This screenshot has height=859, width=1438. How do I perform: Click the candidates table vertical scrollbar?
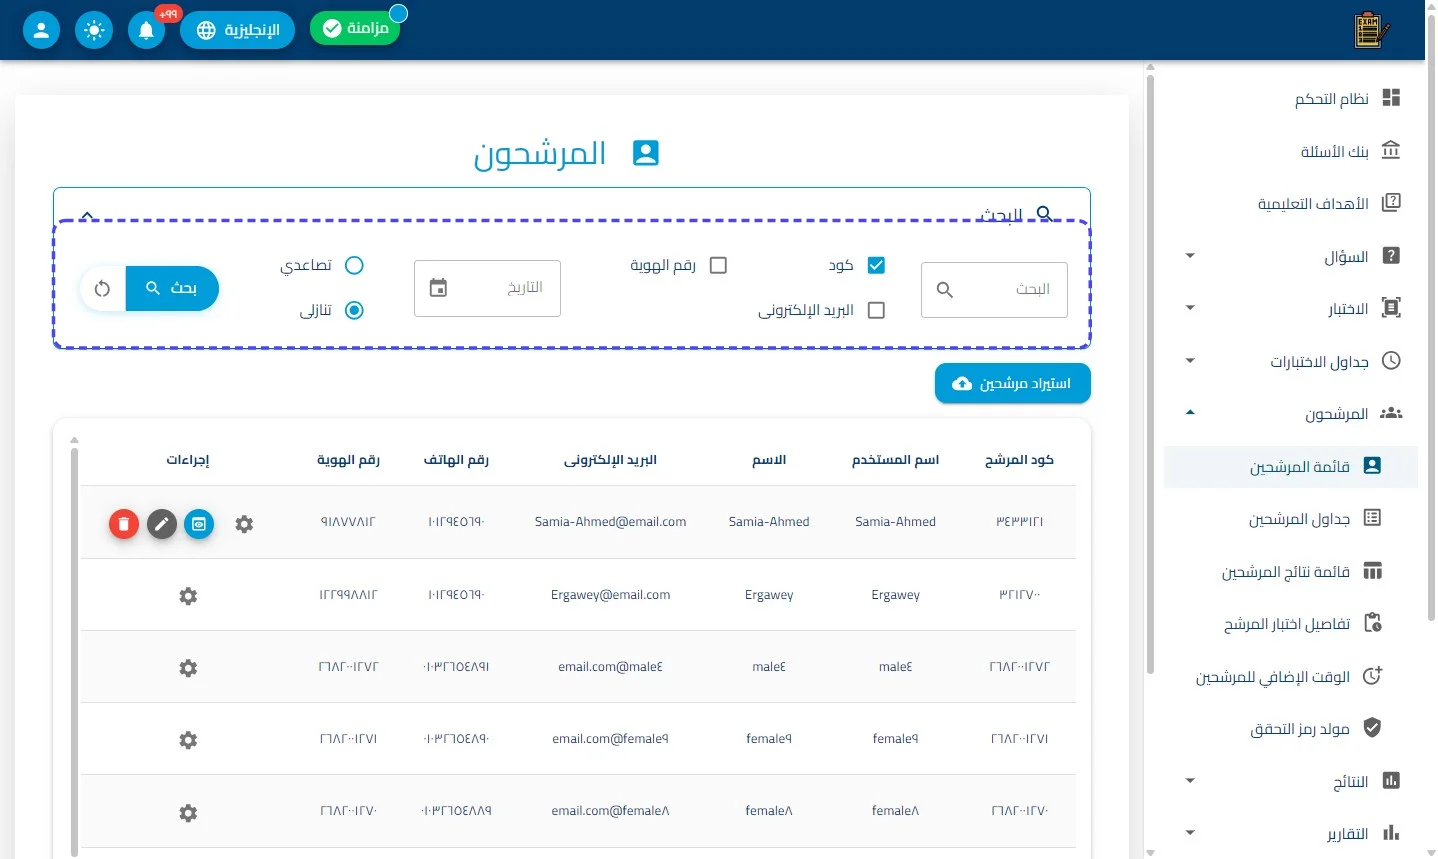pyautogui.click(x=74, y=650)
